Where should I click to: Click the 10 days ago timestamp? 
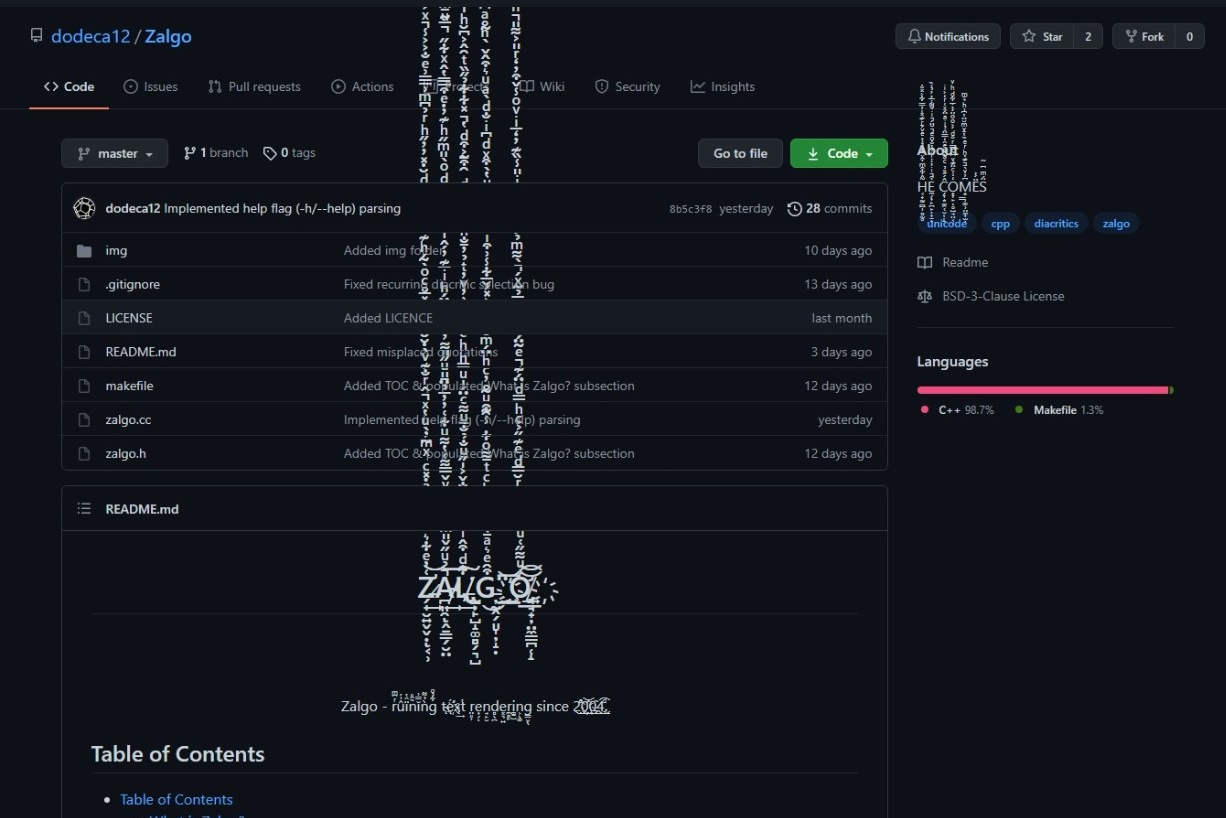838,251
